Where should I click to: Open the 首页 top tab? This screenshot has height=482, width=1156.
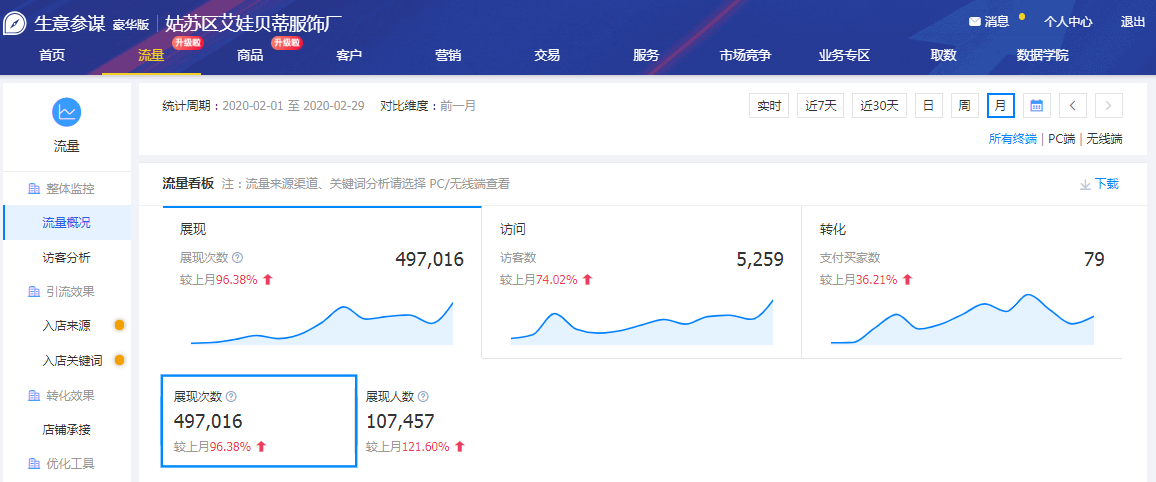(52, 55)
